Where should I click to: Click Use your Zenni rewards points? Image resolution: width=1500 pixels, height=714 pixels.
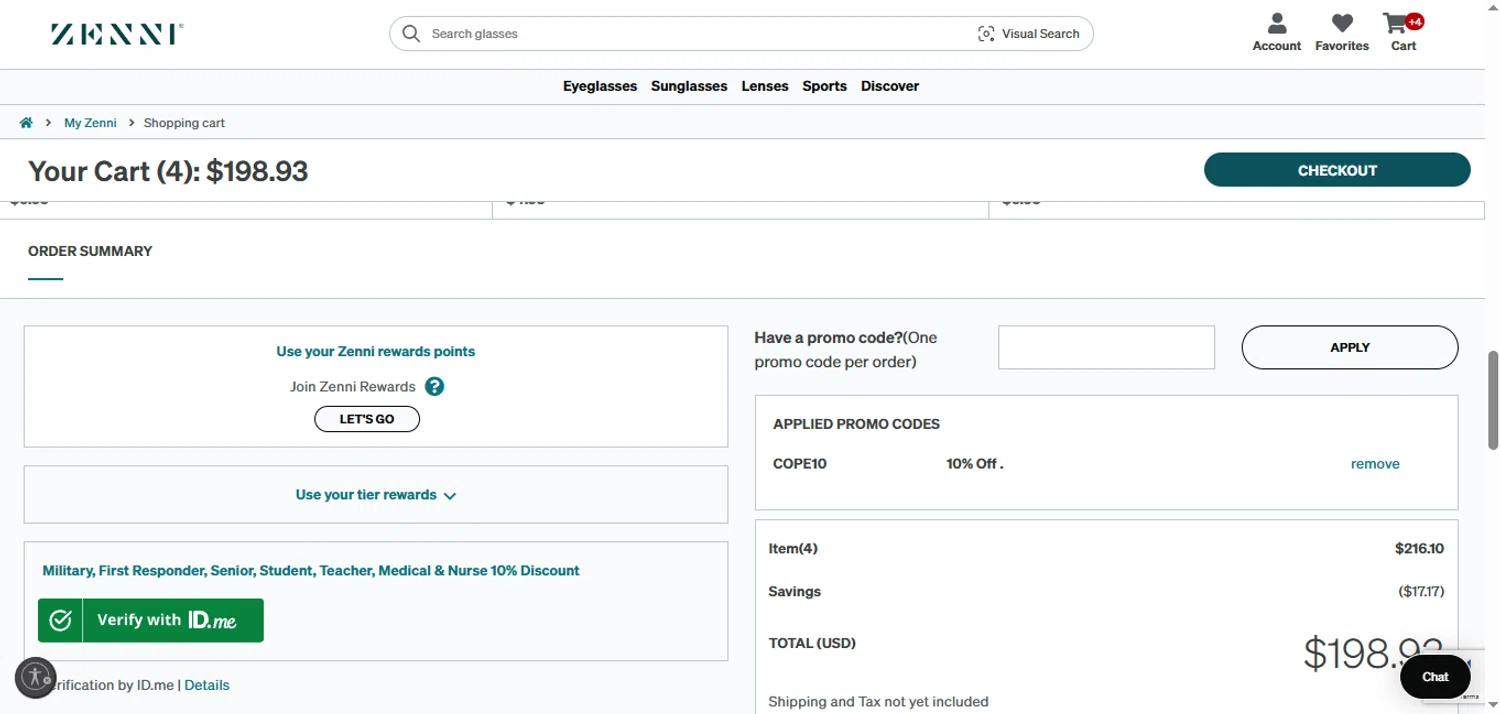[x=376, y=352]
